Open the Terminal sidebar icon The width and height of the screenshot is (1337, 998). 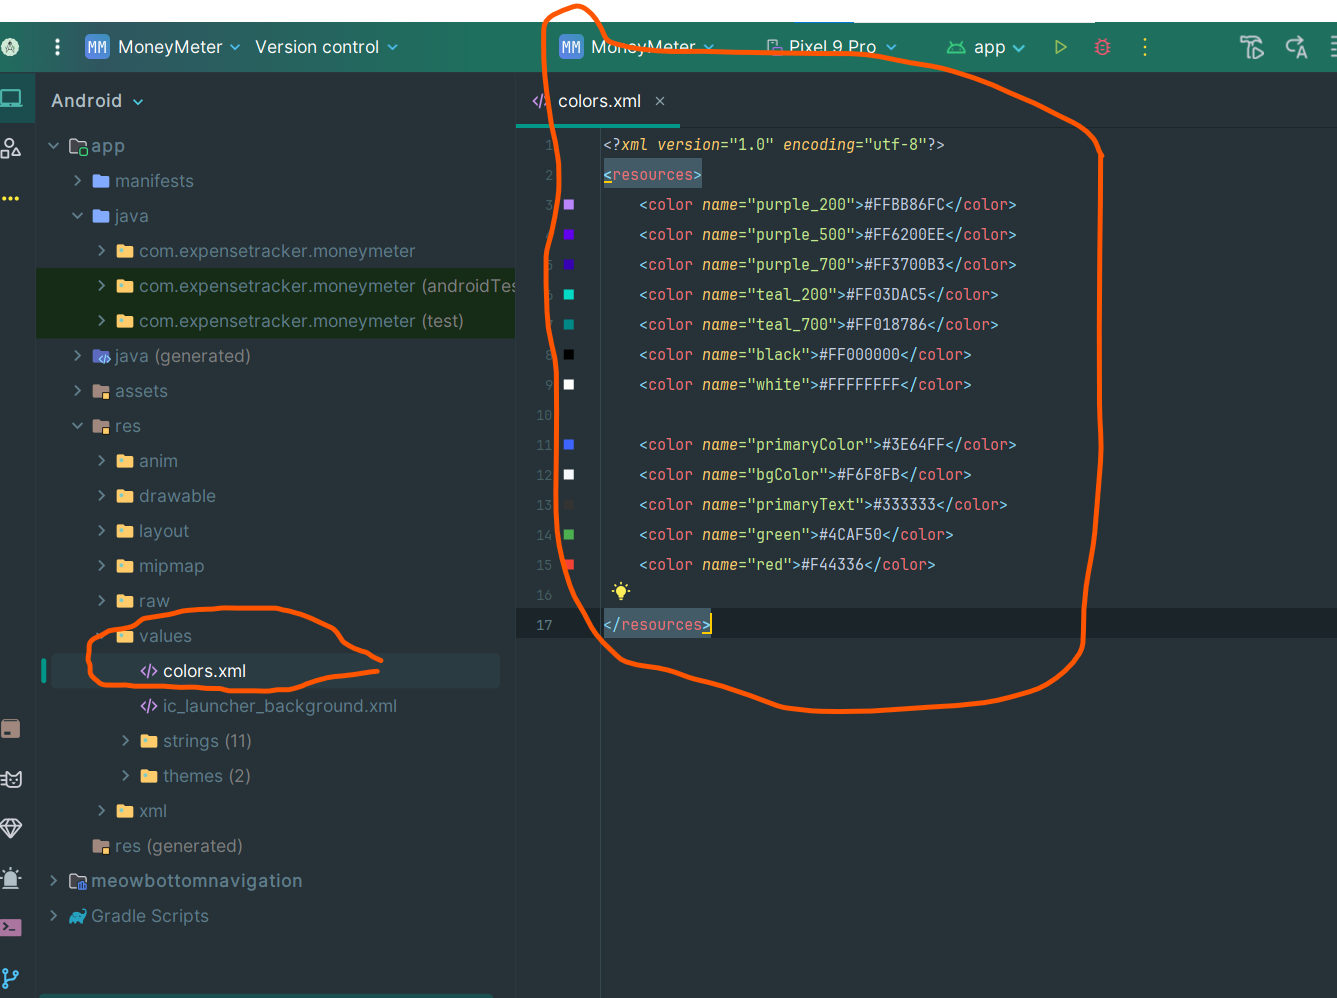[11, 927]
